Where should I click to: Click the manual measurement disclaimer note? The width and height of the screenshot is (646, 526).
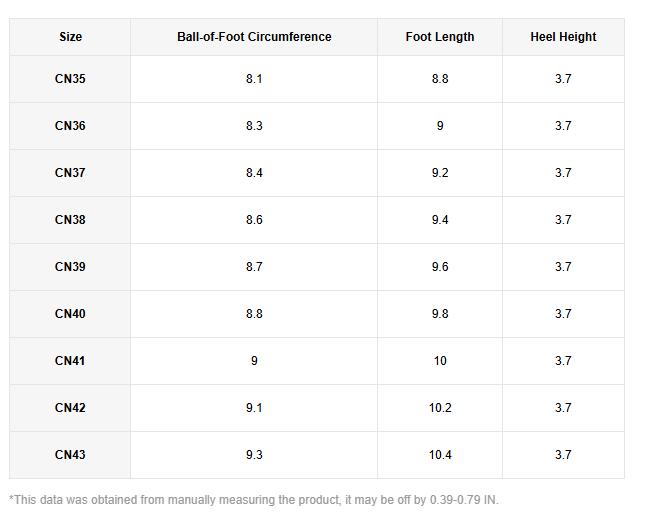[x=253, y=500]
